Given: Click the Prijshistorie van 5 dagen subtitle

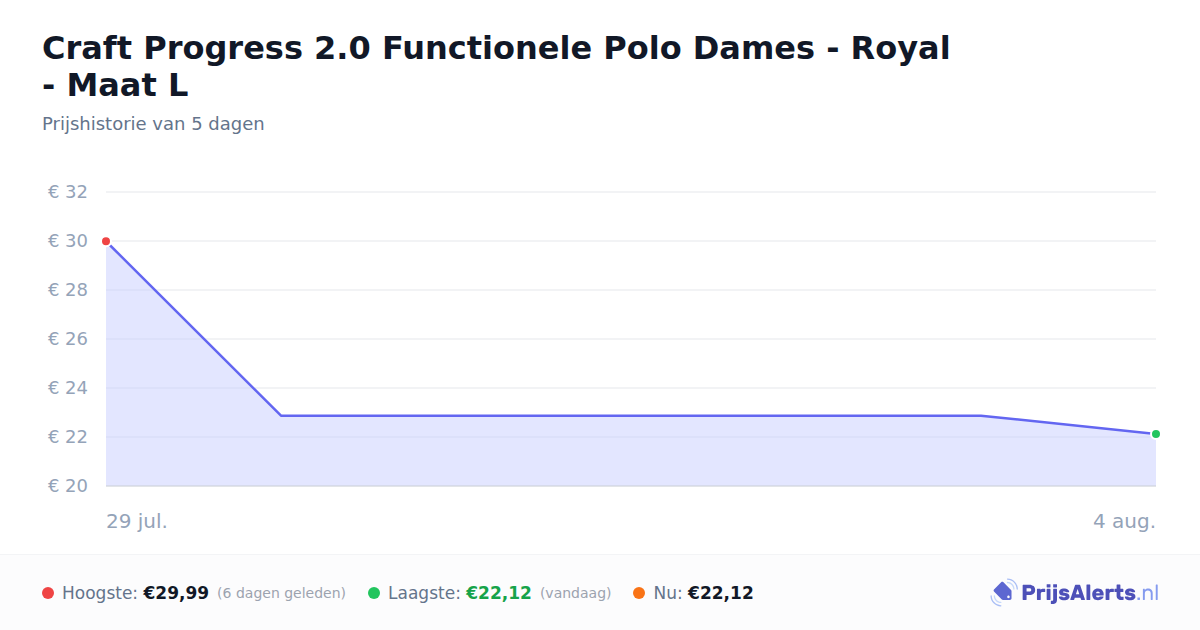Looking at the screenshot, I should [x=153, y=124].
